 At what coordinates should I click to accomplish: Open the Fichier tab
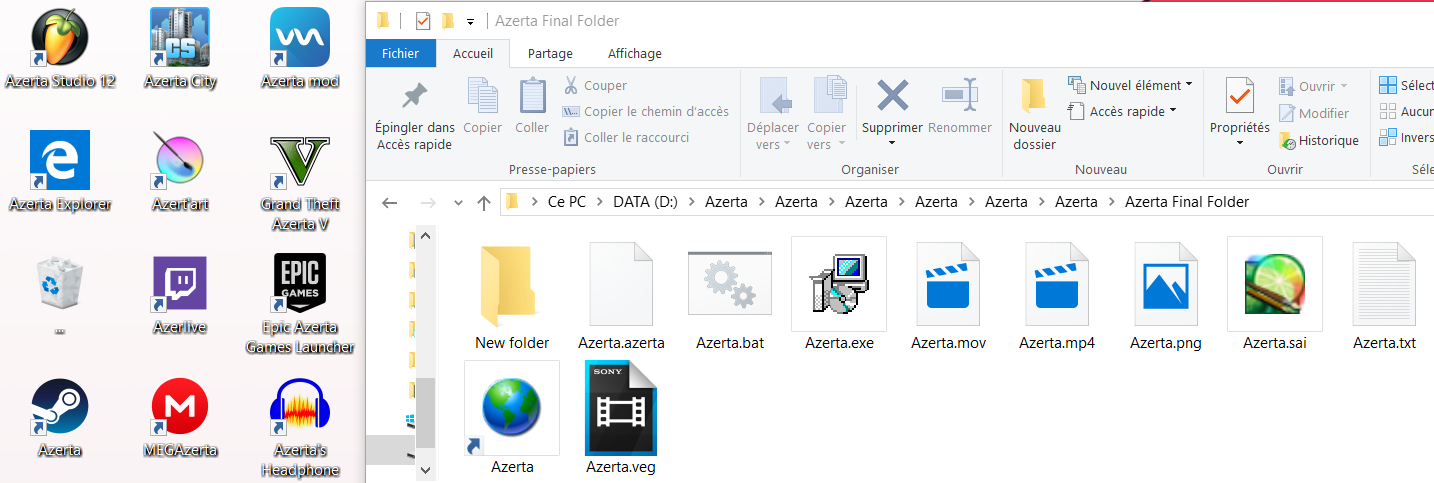[x=400, y=53]
